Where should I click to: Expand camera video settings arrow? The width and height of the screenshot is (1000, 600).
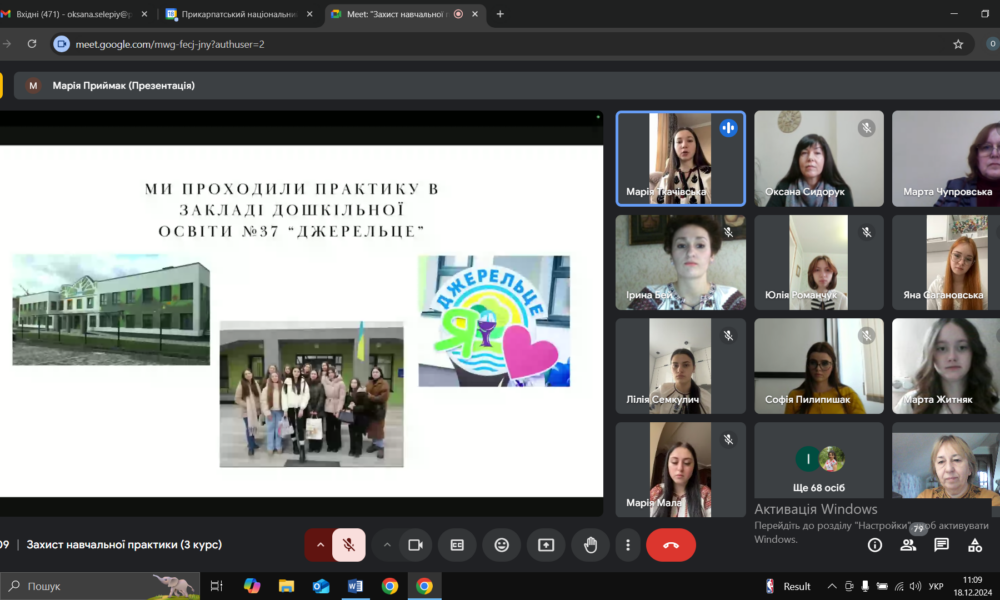386,545
